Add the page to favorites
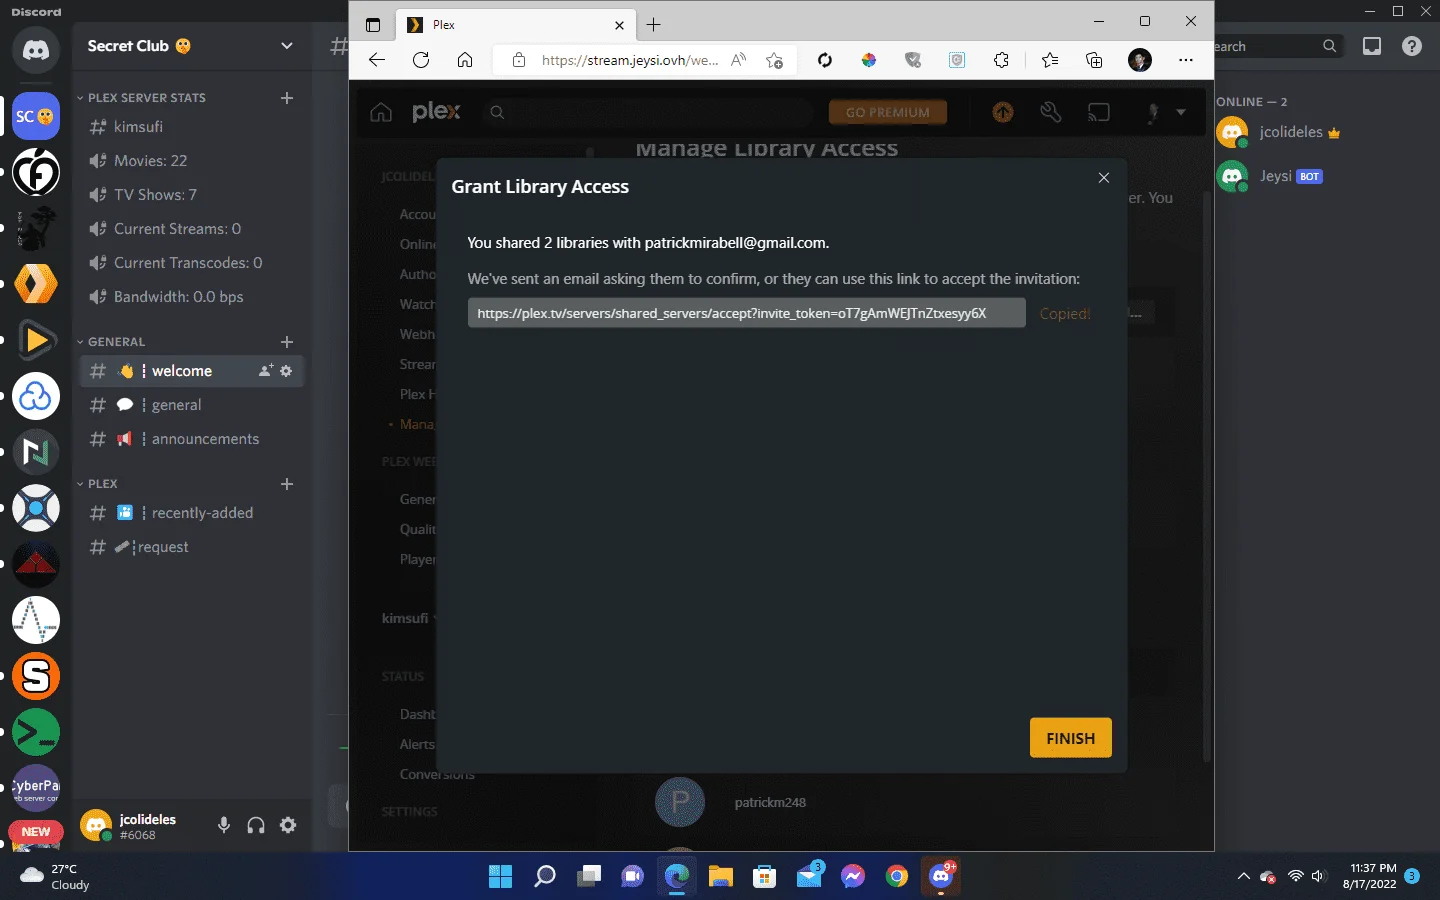 point(774,60)
